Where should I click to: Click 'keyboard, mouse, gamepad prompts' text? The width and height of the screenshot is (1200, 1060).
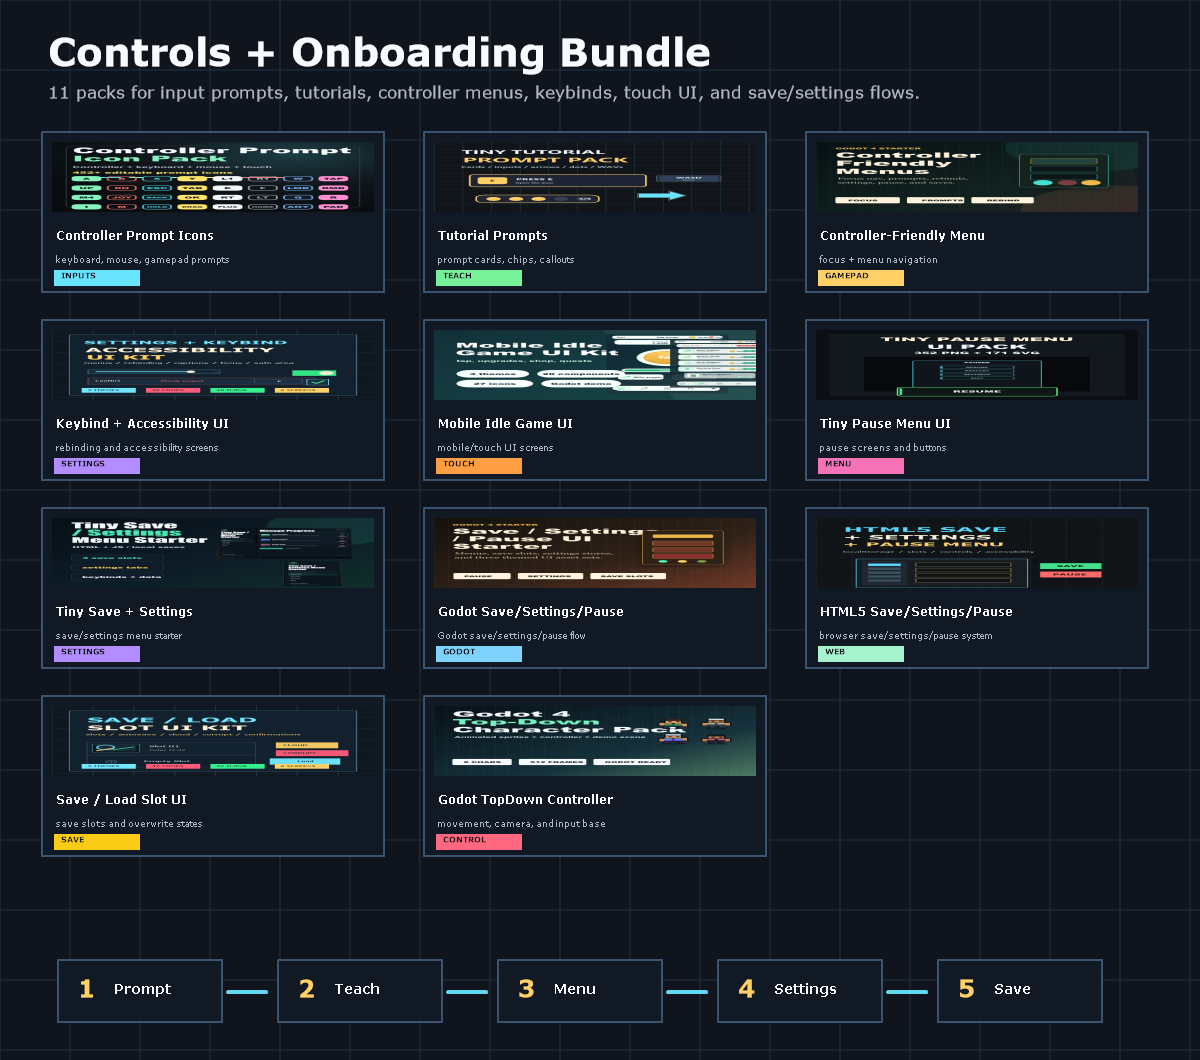142,260
